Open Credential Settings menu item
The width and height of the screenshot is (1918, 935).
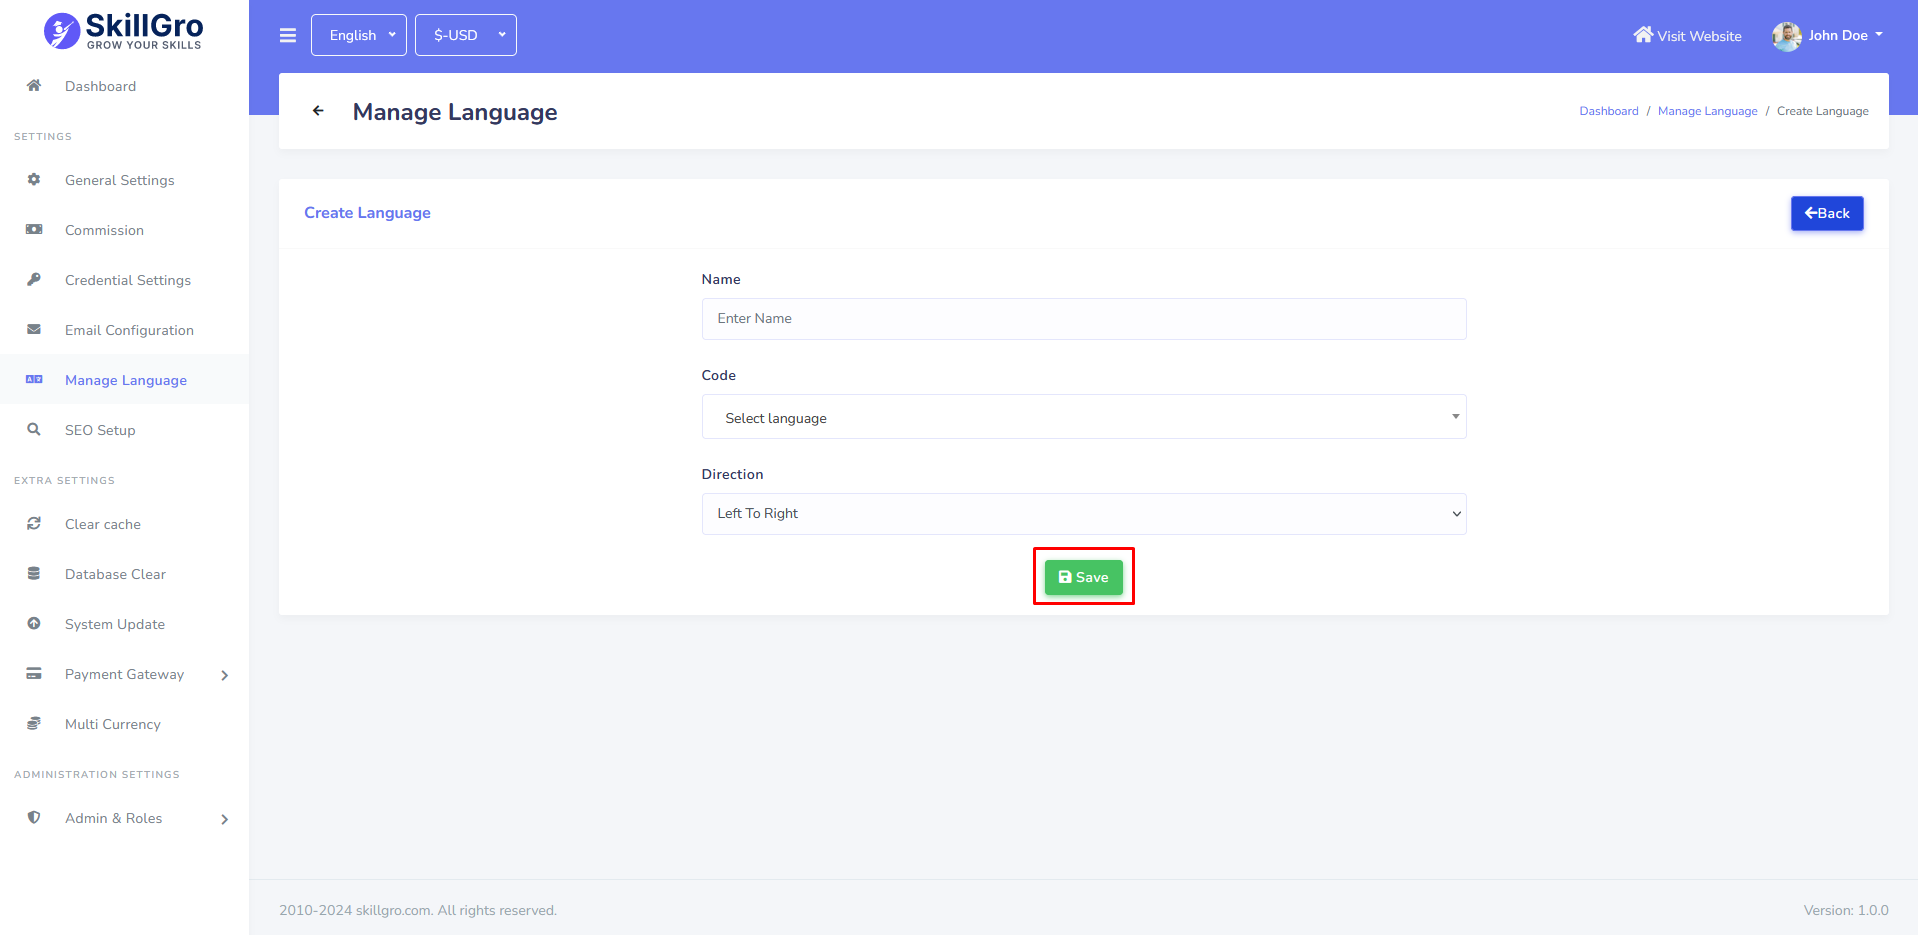(x=124, y=280)
